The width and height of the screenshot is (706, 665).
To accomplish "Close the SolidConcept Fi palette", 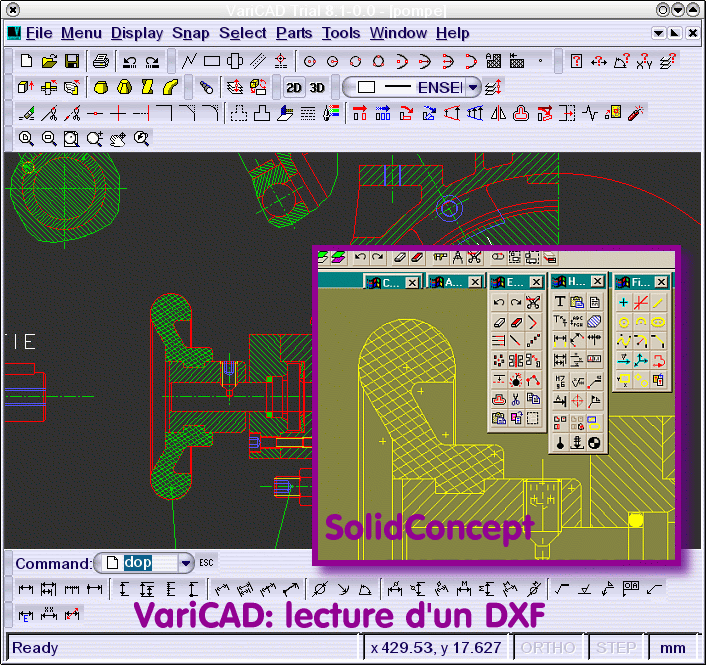I will click(x=661, y=282).
